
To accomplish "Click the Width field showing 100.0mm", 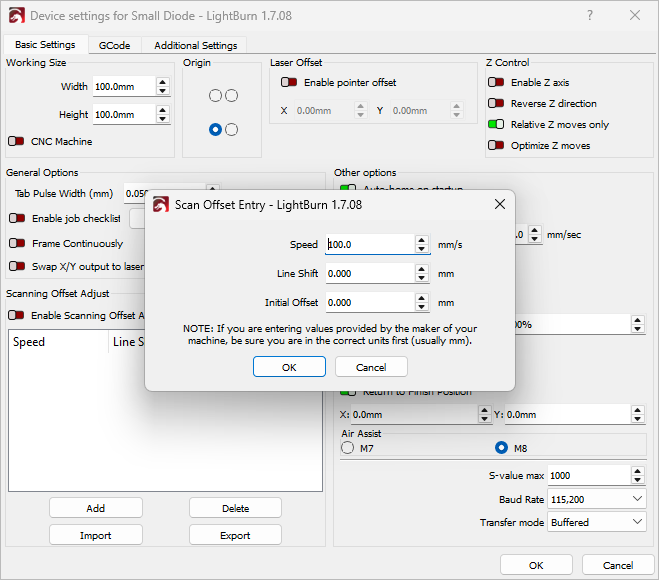I will (x=124, y=87).
